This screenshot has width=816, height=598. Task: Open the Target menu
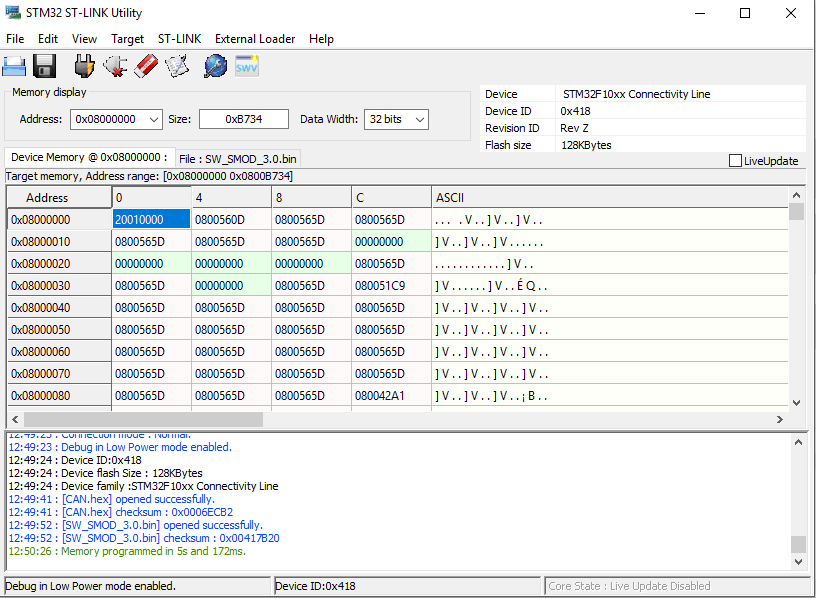128,39
